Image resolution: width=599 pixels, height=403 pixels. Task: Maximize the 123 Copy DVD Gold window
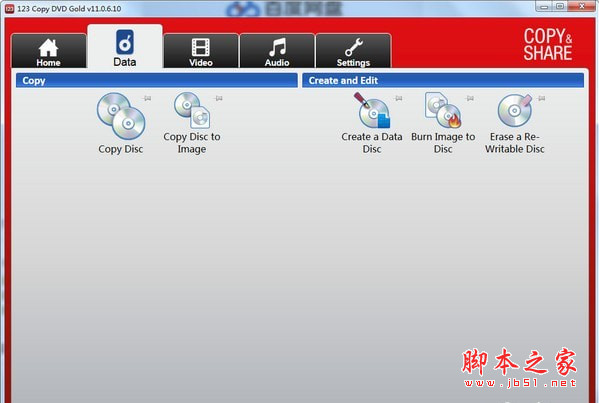560,6
